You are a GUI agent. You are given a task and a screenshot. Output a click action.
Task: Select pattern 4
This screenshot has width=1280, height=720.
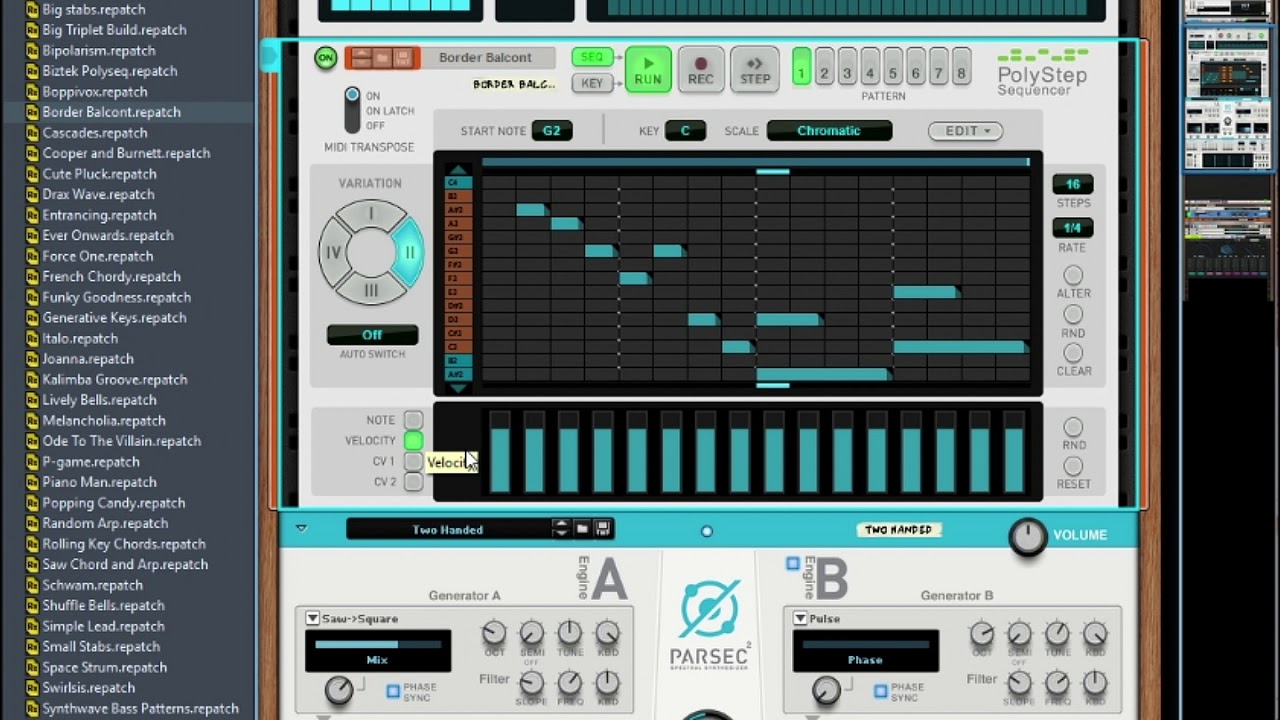click(x=870, y=66)
